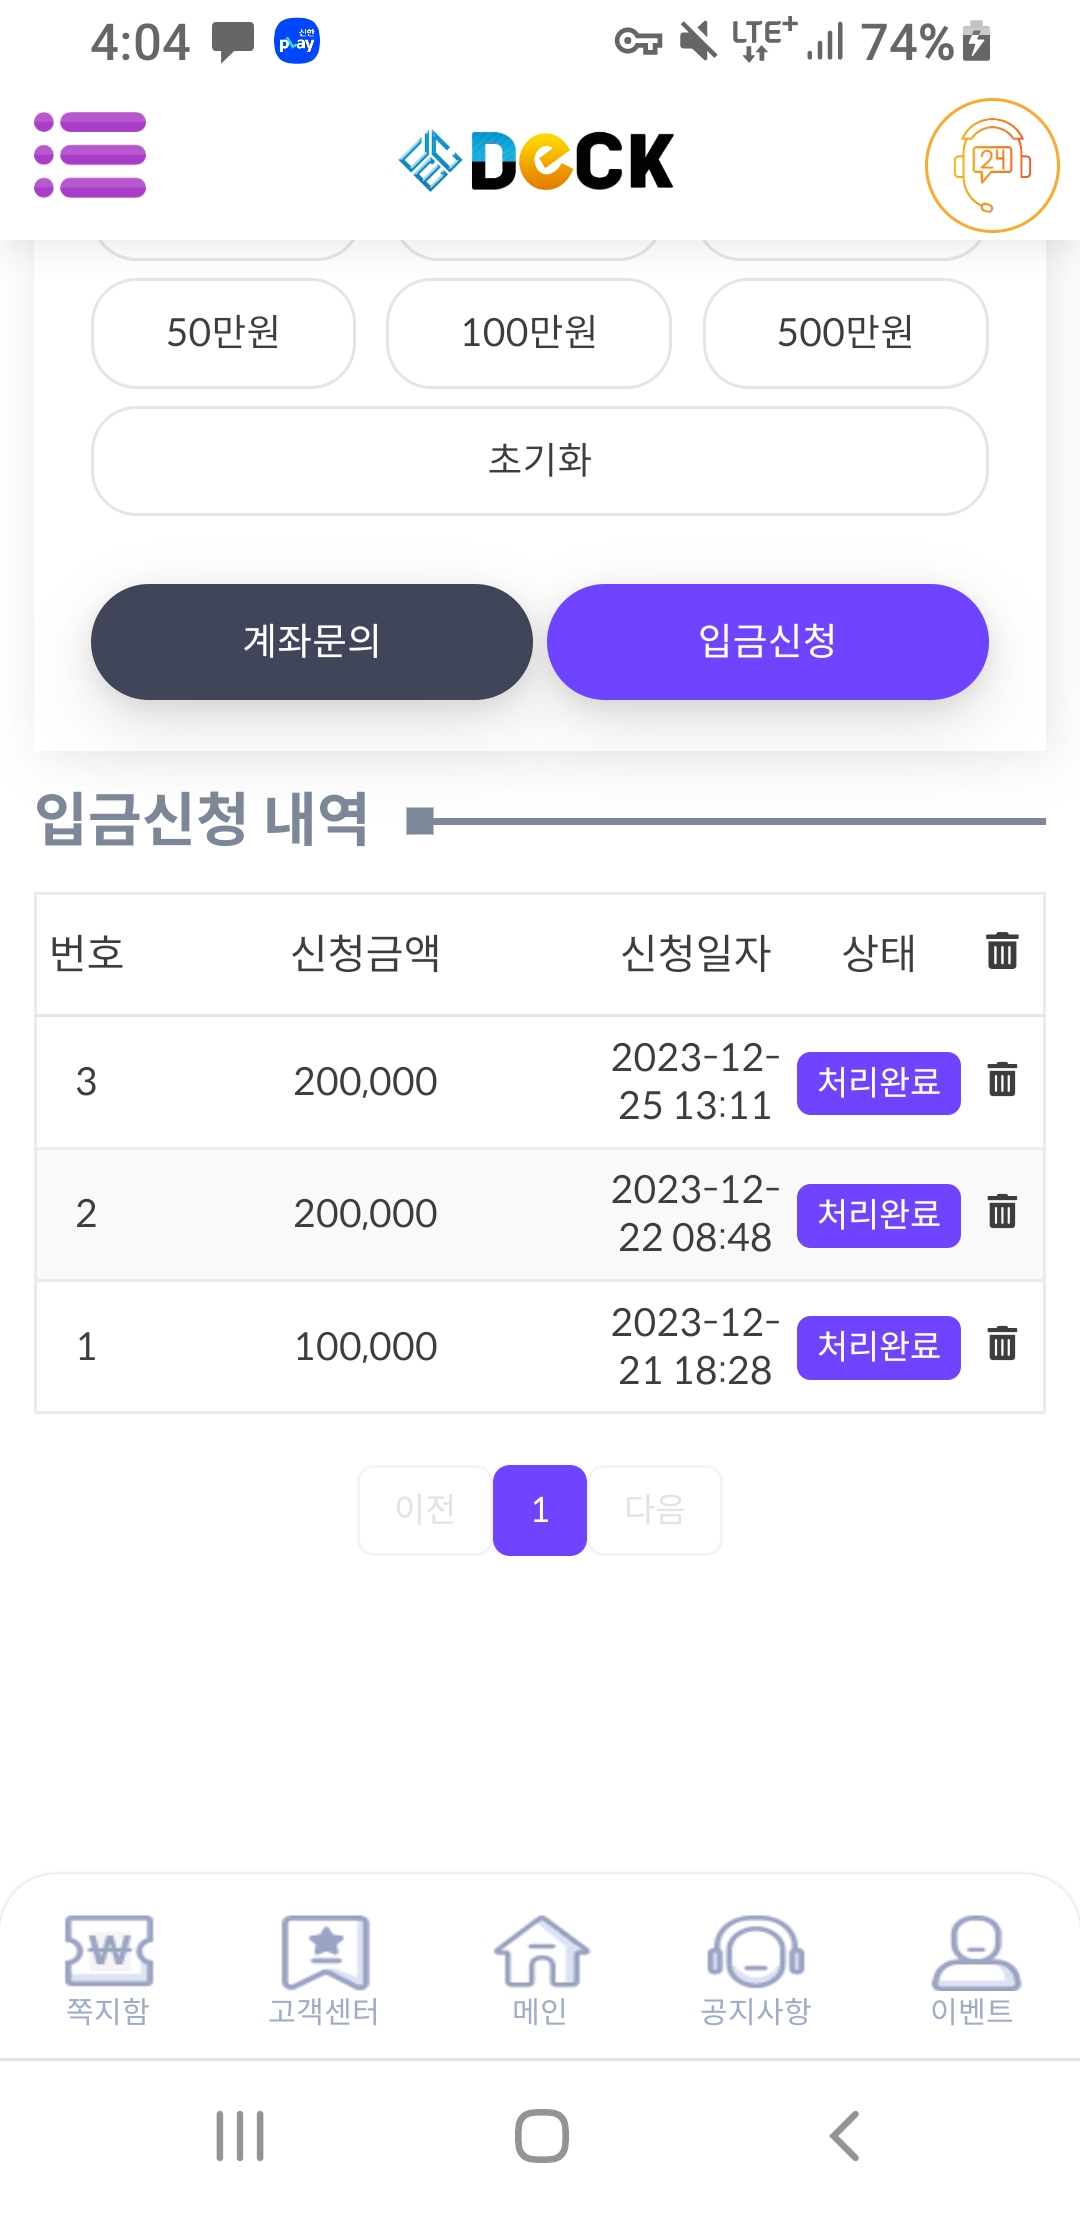Tap the DECK logo
The width and height of the screenshot is (1080, 2220).
(537, 160)
